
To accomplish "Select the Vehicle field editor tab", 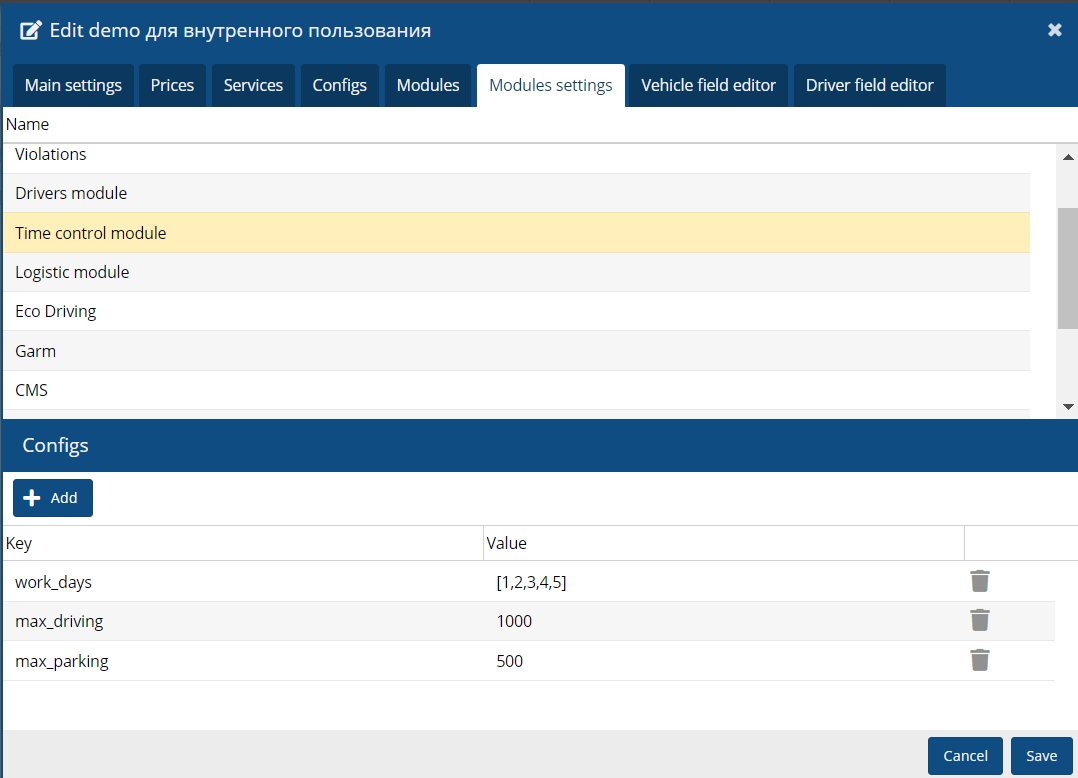I will 708,85.
